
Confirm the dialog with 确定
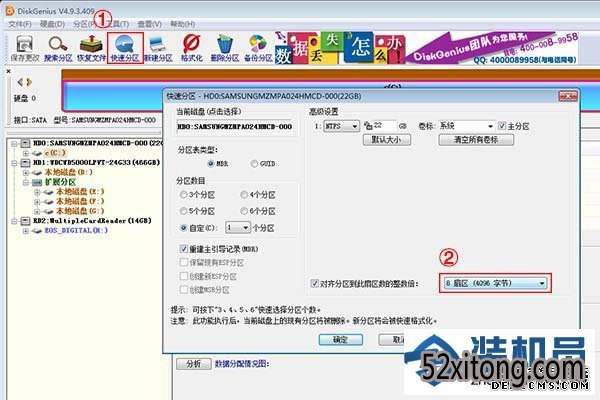[x=341, y=339]
